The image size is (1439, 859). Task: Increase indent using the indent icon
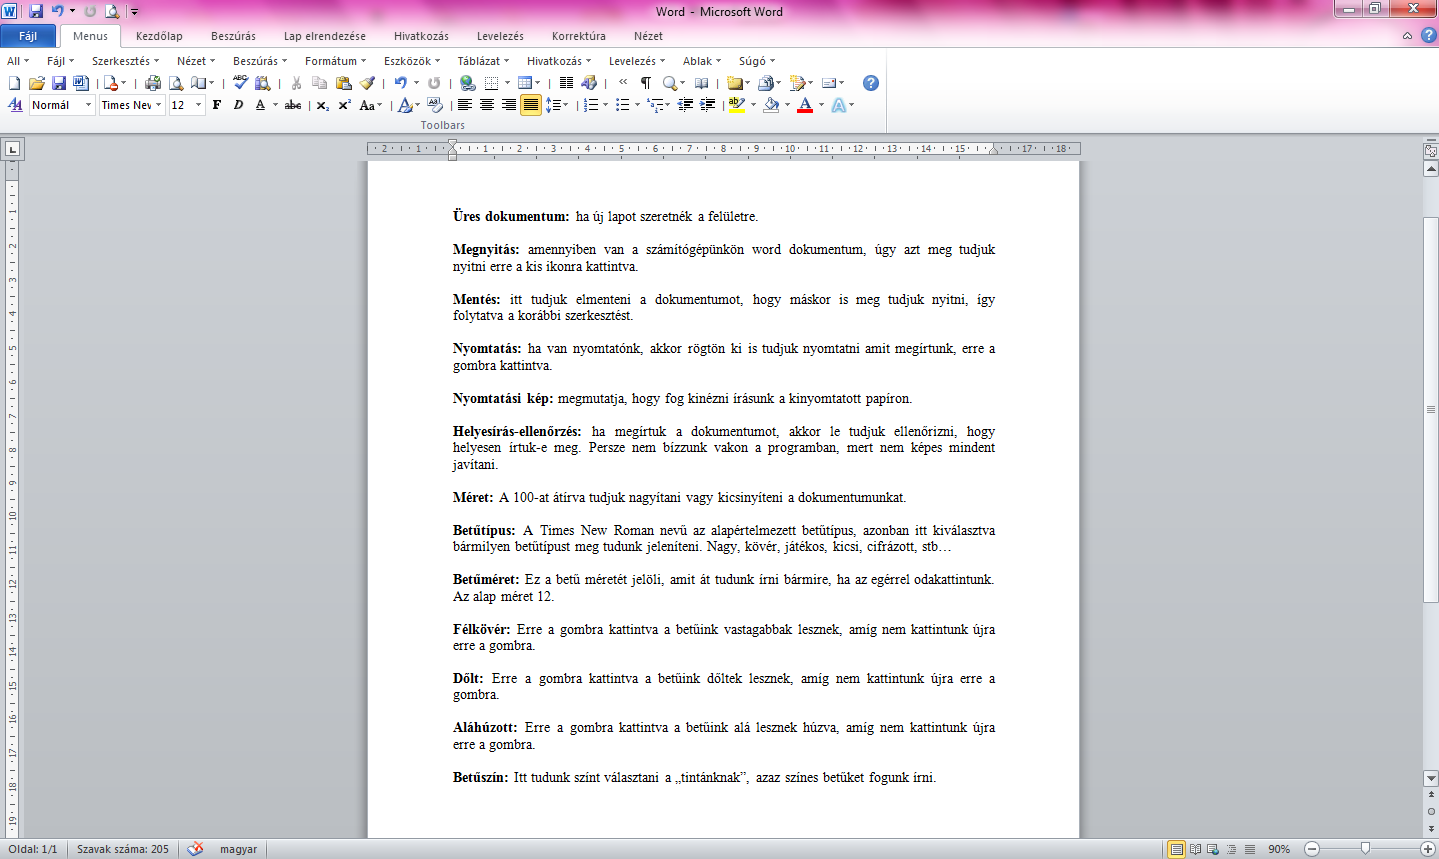coord(708,105)
